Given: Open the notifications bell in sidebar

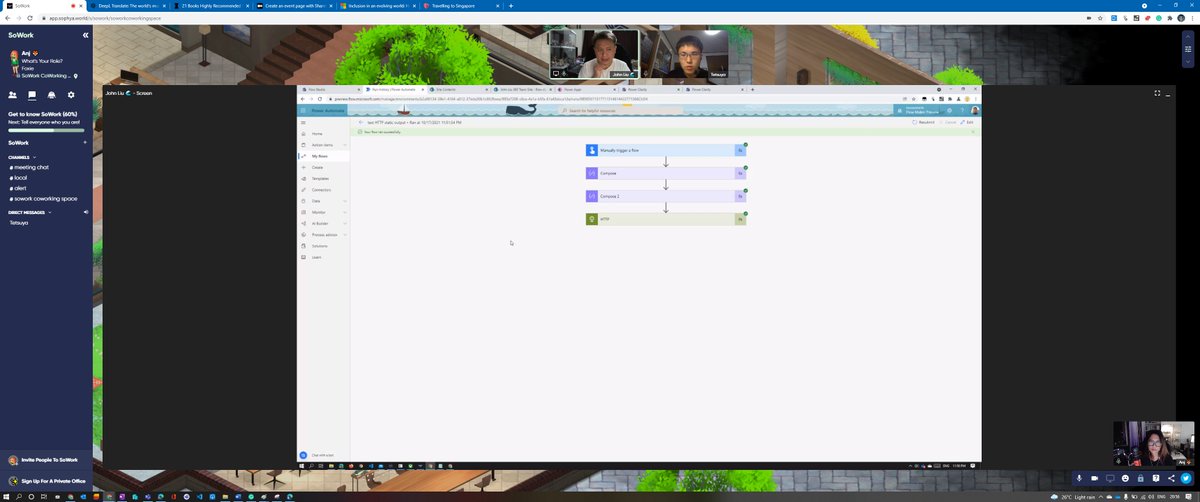Looking at the screenshot, I should click(x=51, y=95).
